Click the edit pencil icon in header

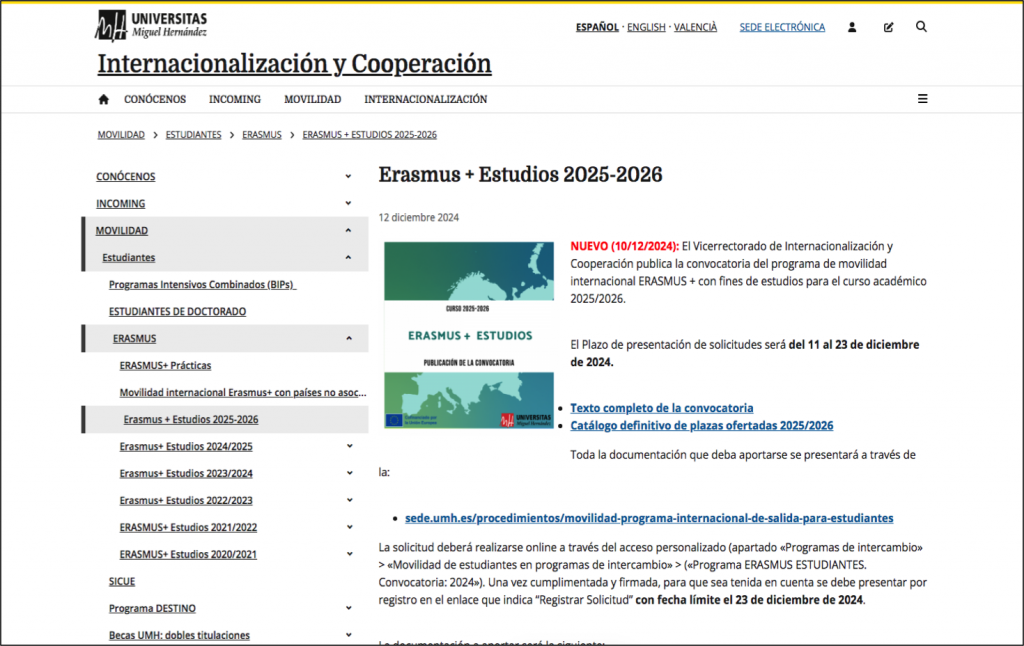[x=888, y=27]
